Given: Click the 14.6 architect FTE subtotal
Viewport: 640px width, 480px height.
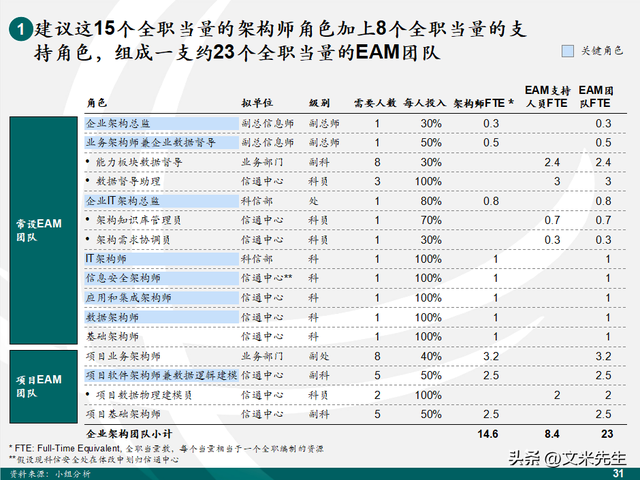Looking at the screenshot, I should [489, 434].
